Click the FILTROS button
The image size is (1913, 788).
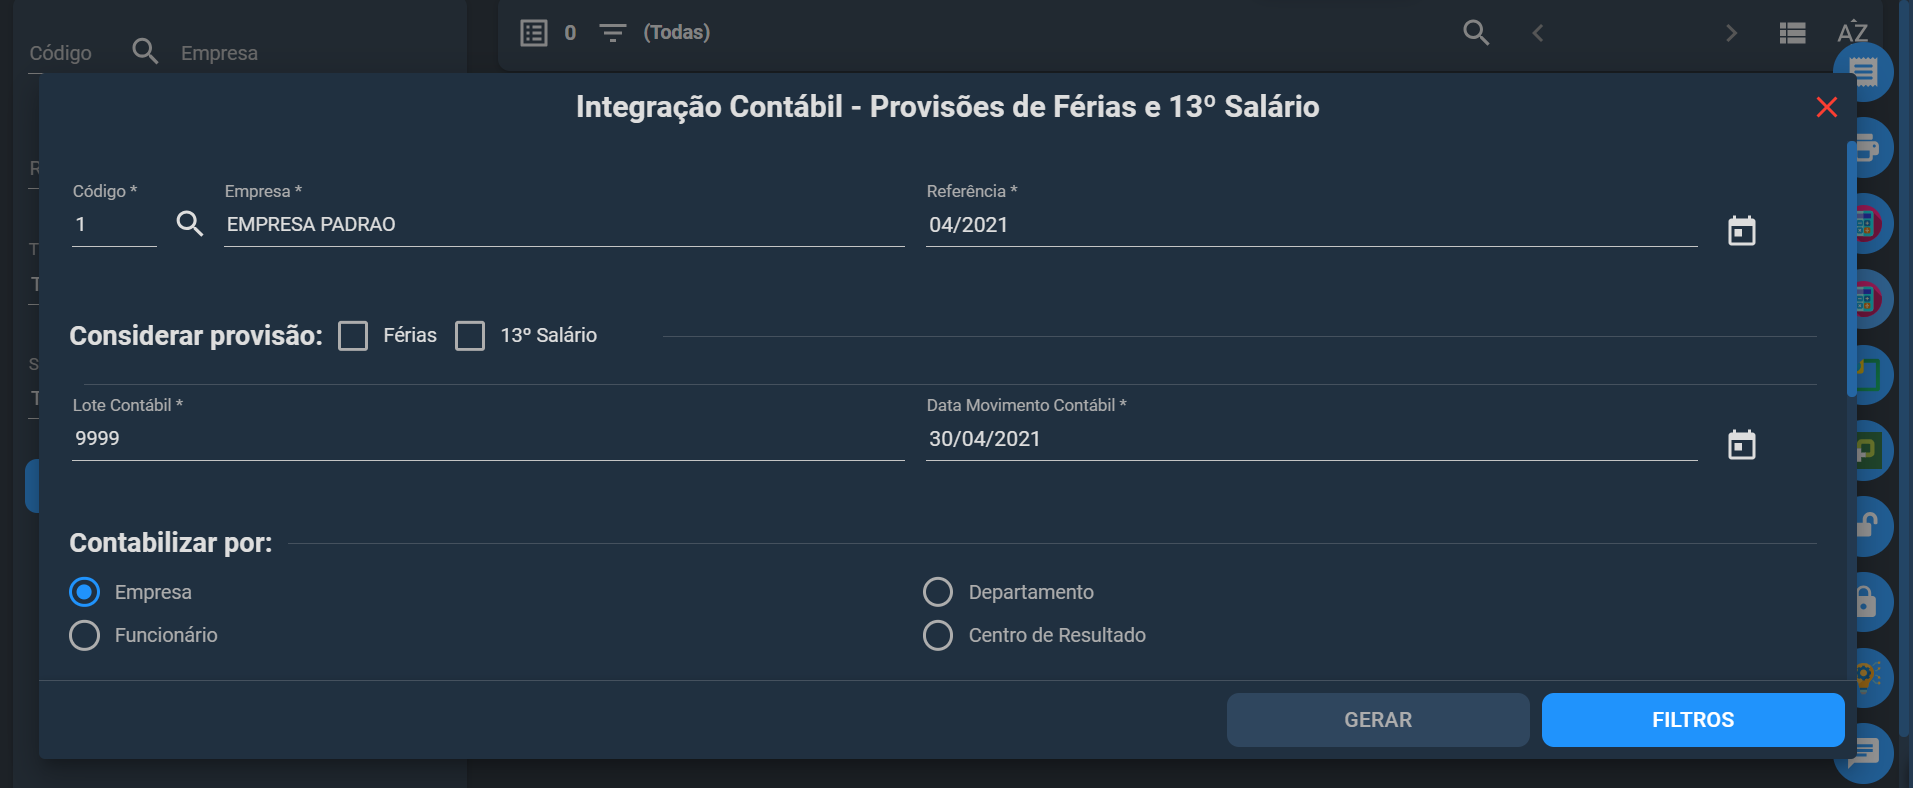1693,720
